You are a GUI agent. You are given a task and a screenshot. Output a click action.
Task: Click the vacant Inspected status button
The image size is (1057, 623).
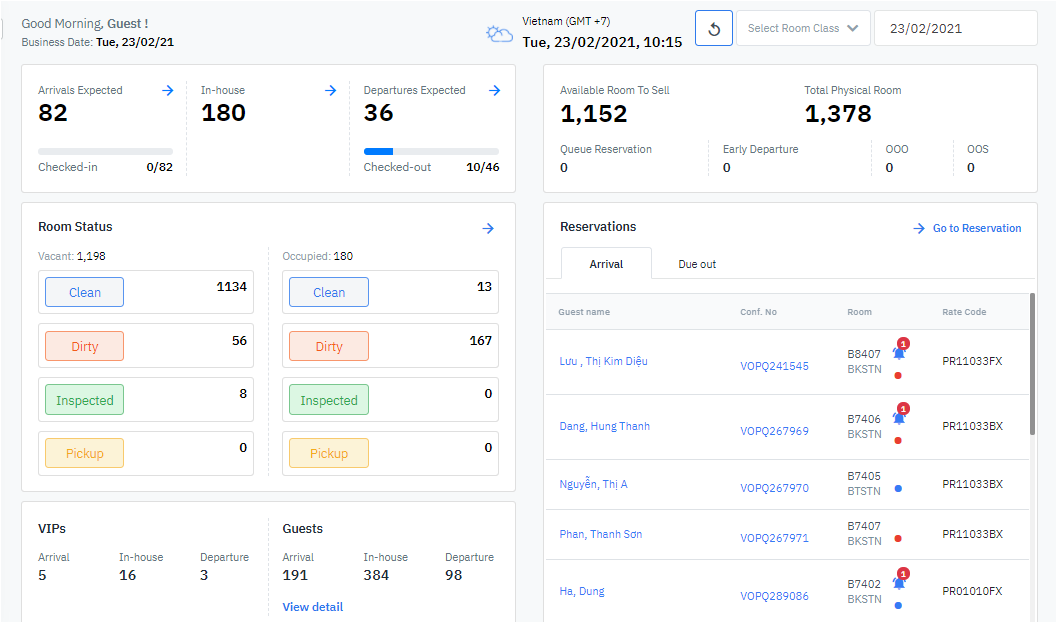coord(85,400)
